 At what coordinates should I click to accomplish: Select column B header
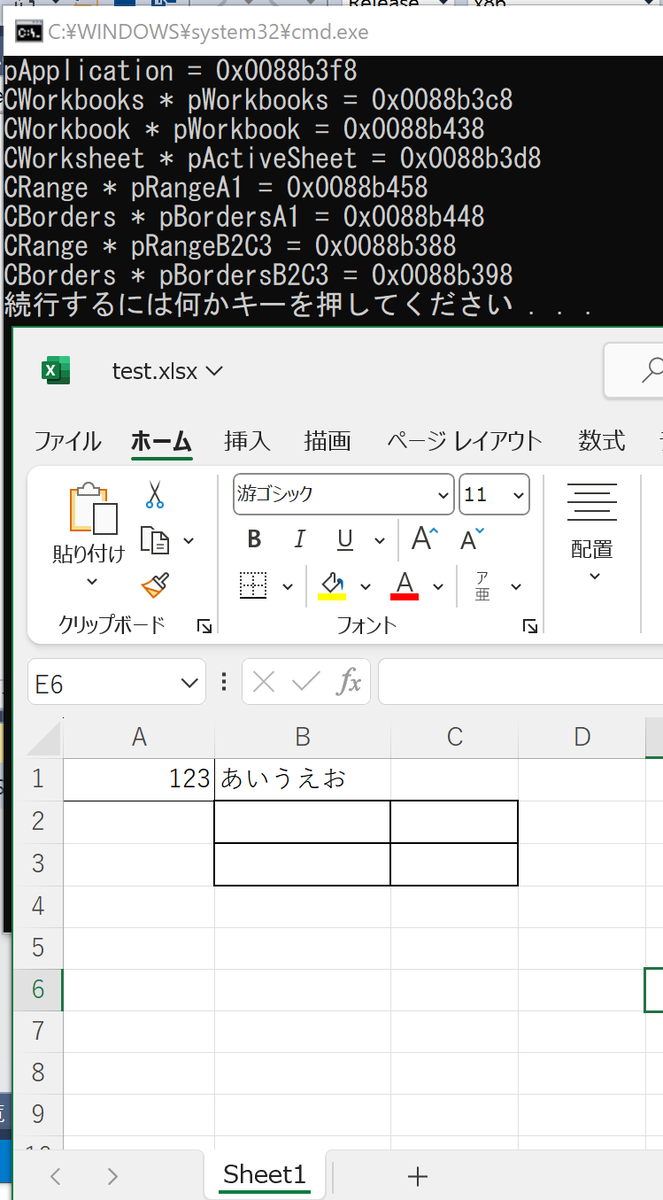click(302, 738)
